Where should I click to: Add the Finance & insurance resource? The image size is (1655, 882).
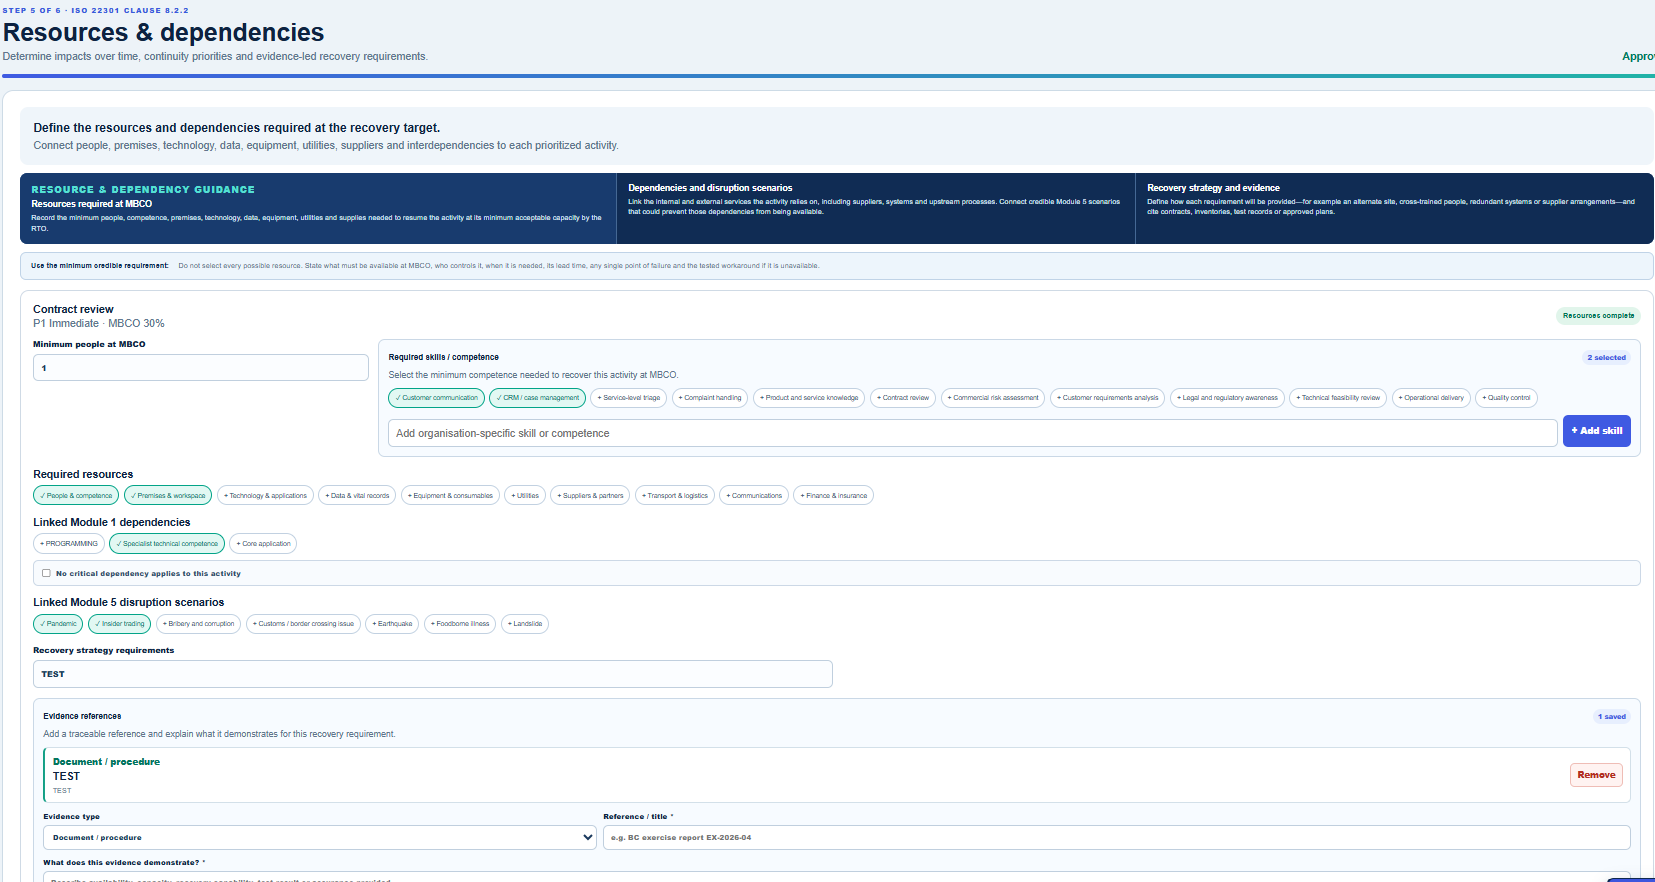pos(834,496)
